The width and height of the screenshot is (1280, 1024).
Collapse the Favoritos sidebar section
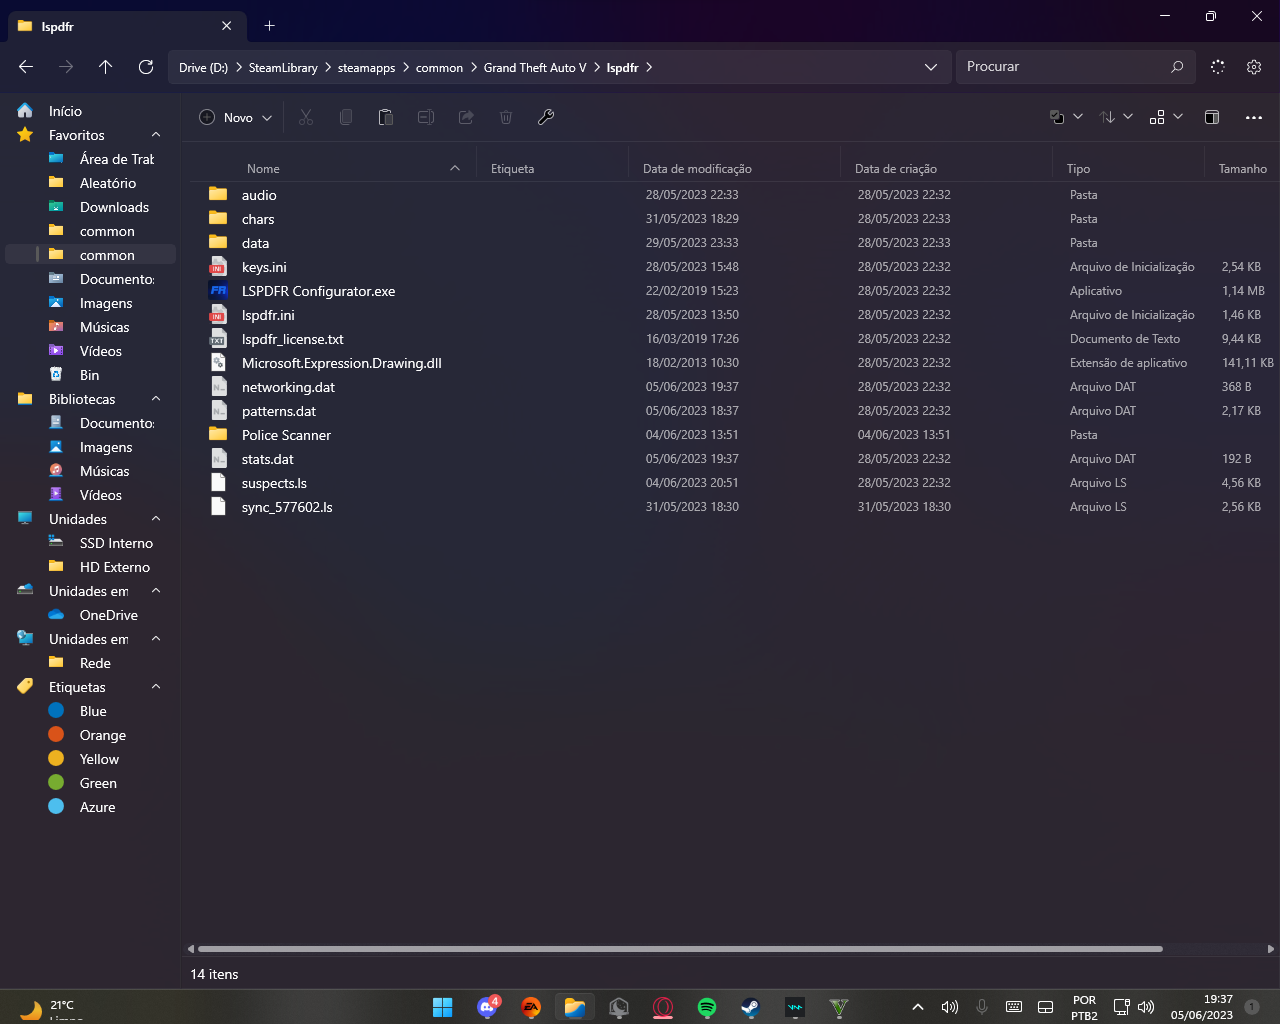click(156, 135)
